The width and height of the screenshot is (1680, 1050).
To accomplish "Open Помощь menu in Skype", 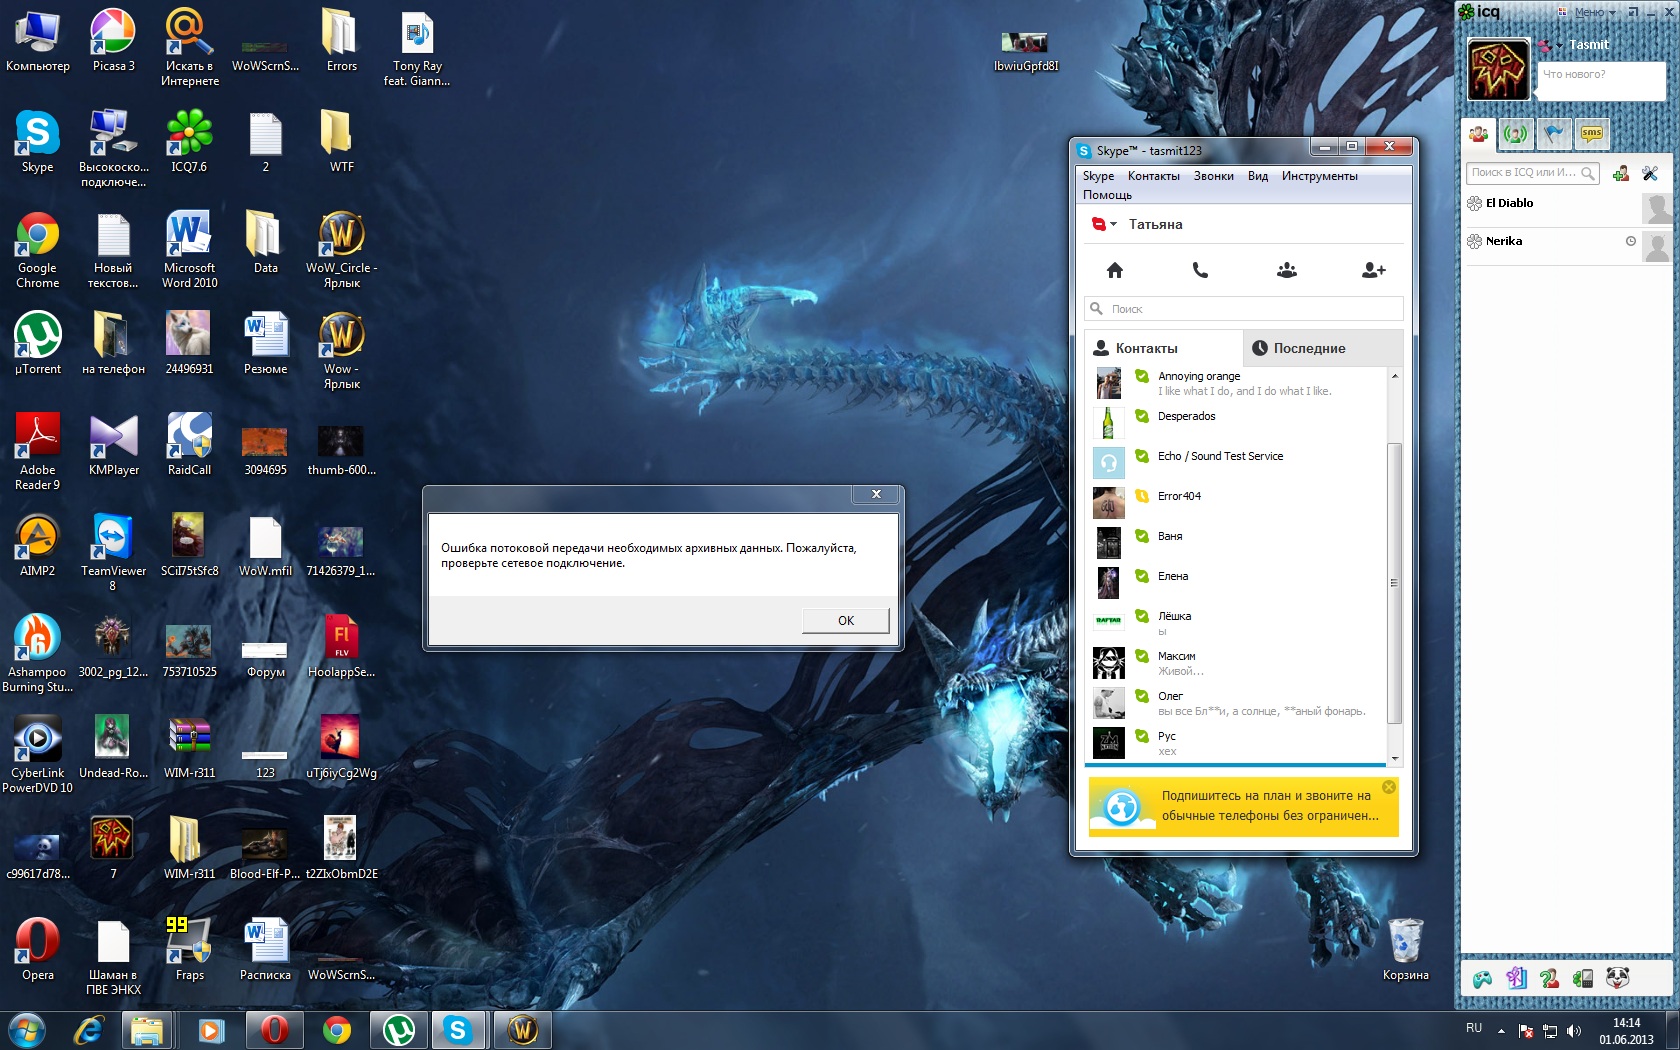I will coord(1107,195).
